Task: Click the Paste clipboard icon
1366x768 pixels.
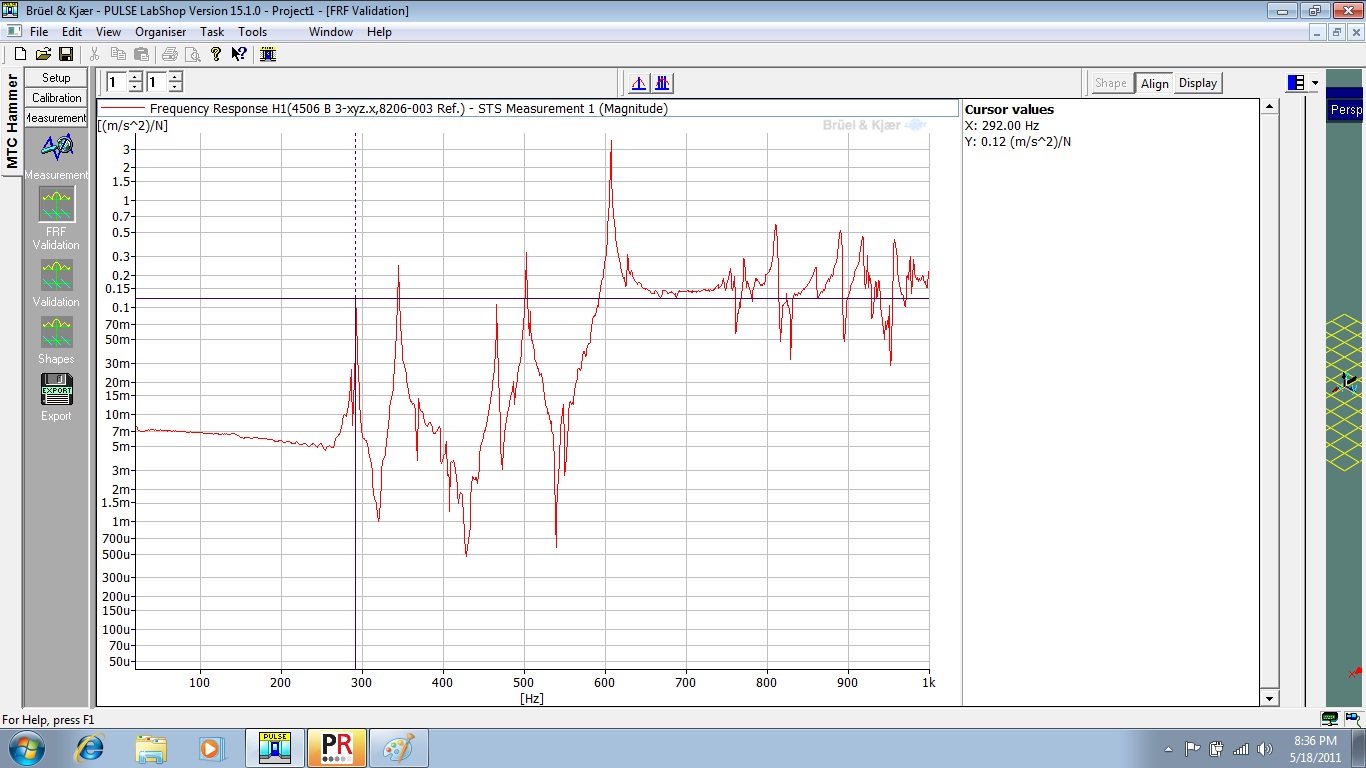Action: click(x=141, y=54)
